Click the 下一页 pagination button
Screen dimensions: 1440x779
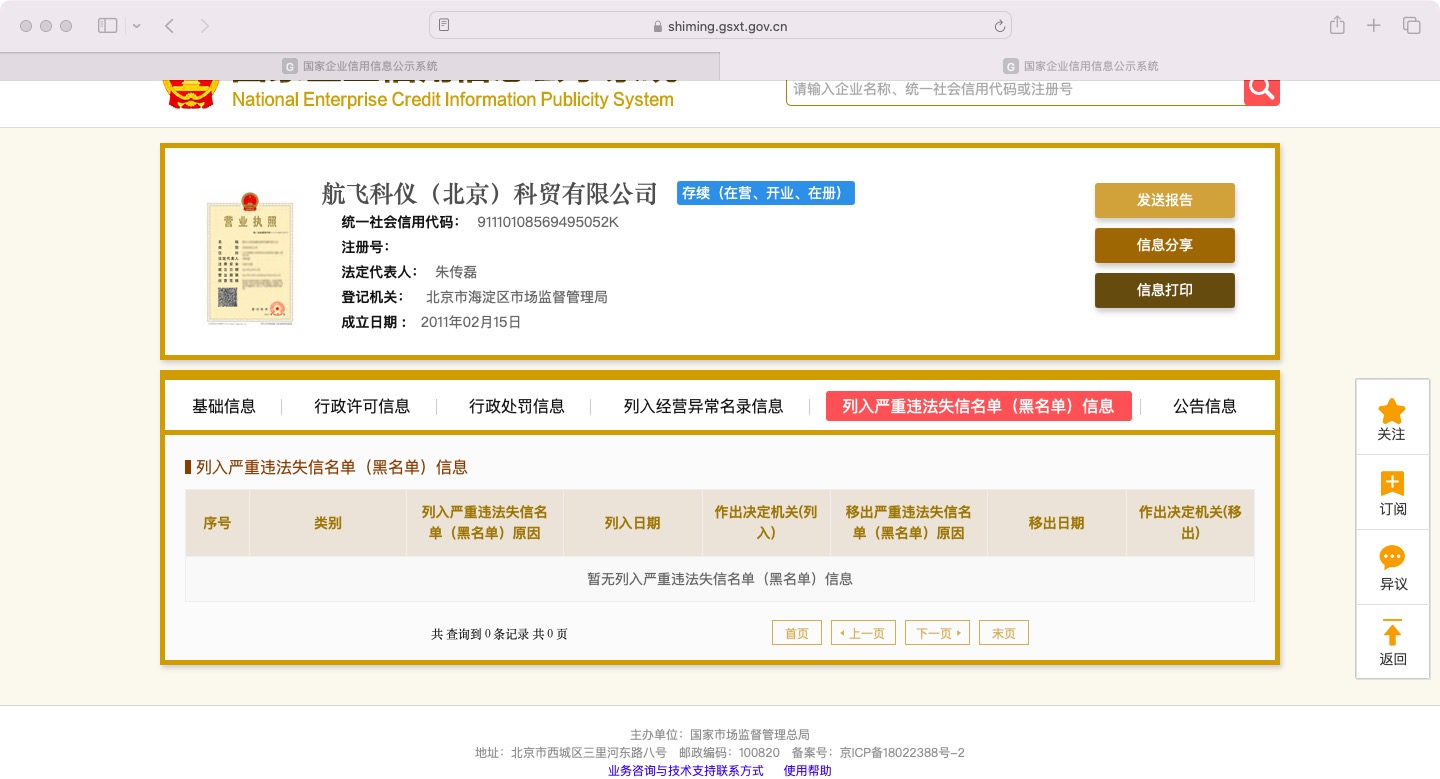tap(937, 633)
